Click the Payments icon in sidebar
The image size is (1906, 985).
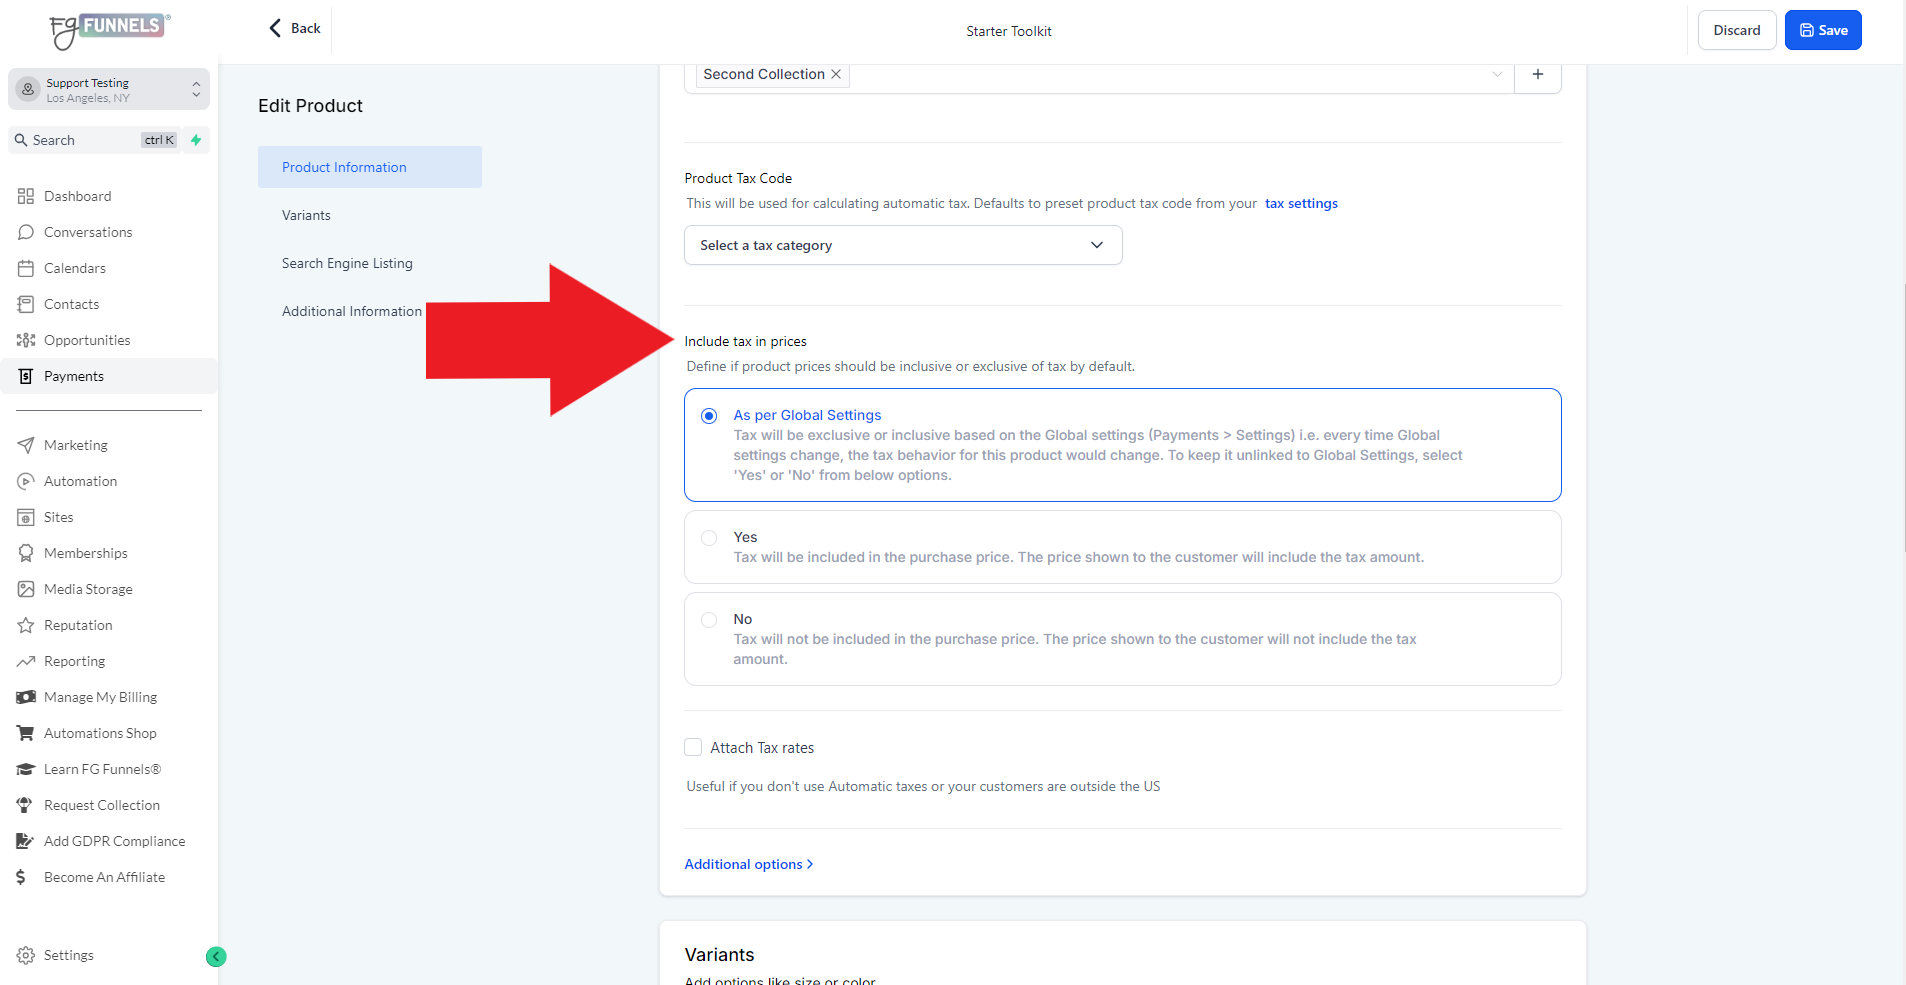26,376
